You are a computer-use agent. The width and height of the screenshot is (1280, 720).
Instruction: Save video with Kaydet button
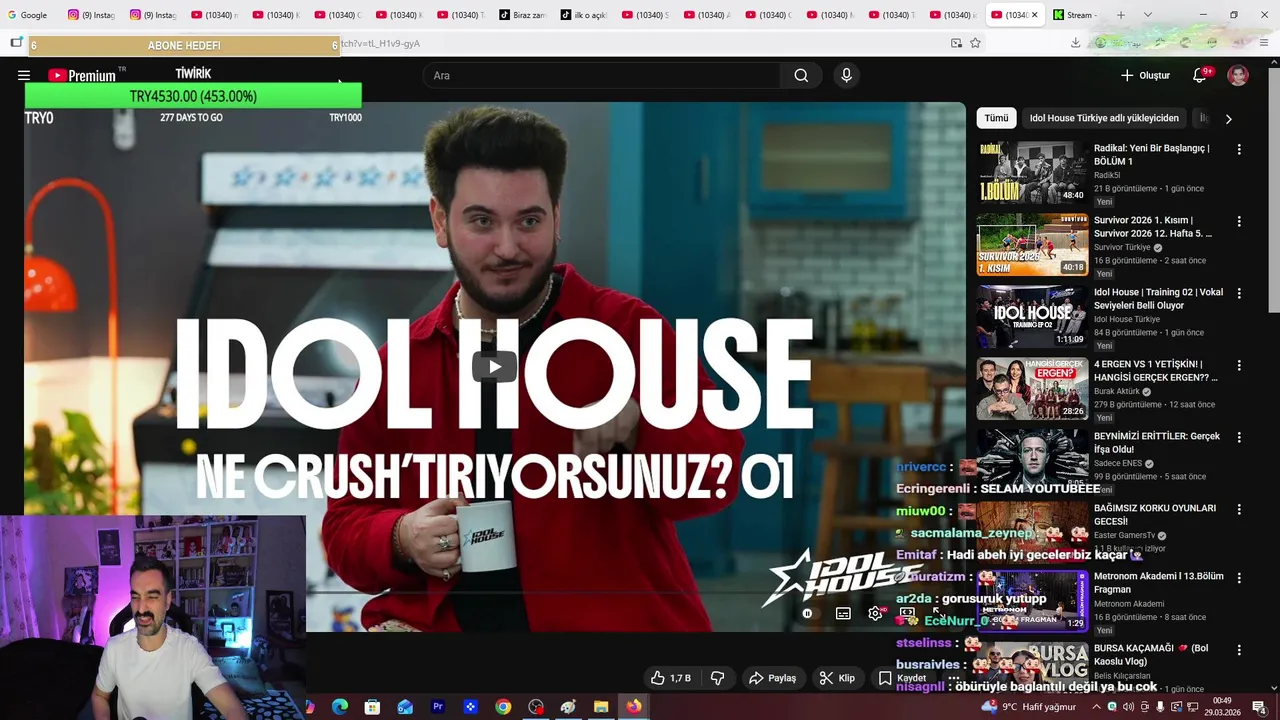[903, 678]
